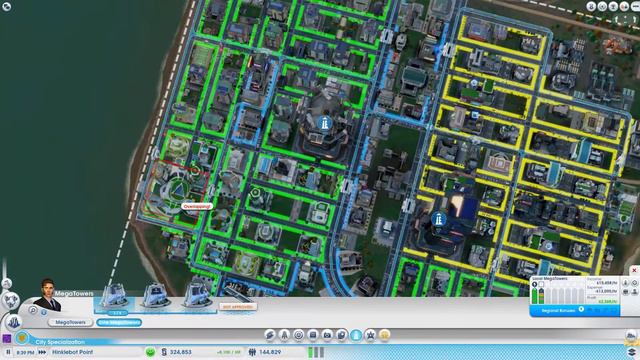Click the small top round icon on left sidebar

pyautogui.click(x=6, y=283)
